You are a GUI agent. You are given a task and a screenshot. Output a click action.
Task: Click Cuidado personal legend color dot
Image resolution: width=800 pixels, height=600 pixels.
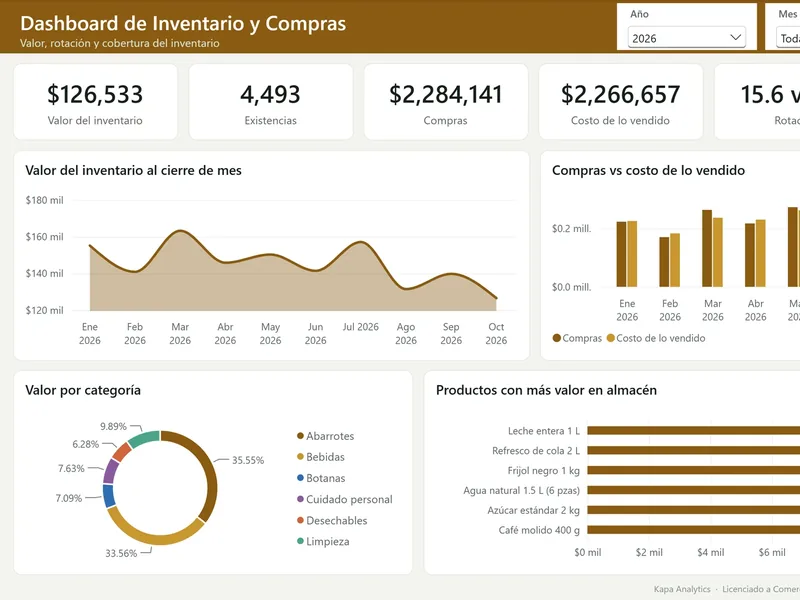point(301,499)
